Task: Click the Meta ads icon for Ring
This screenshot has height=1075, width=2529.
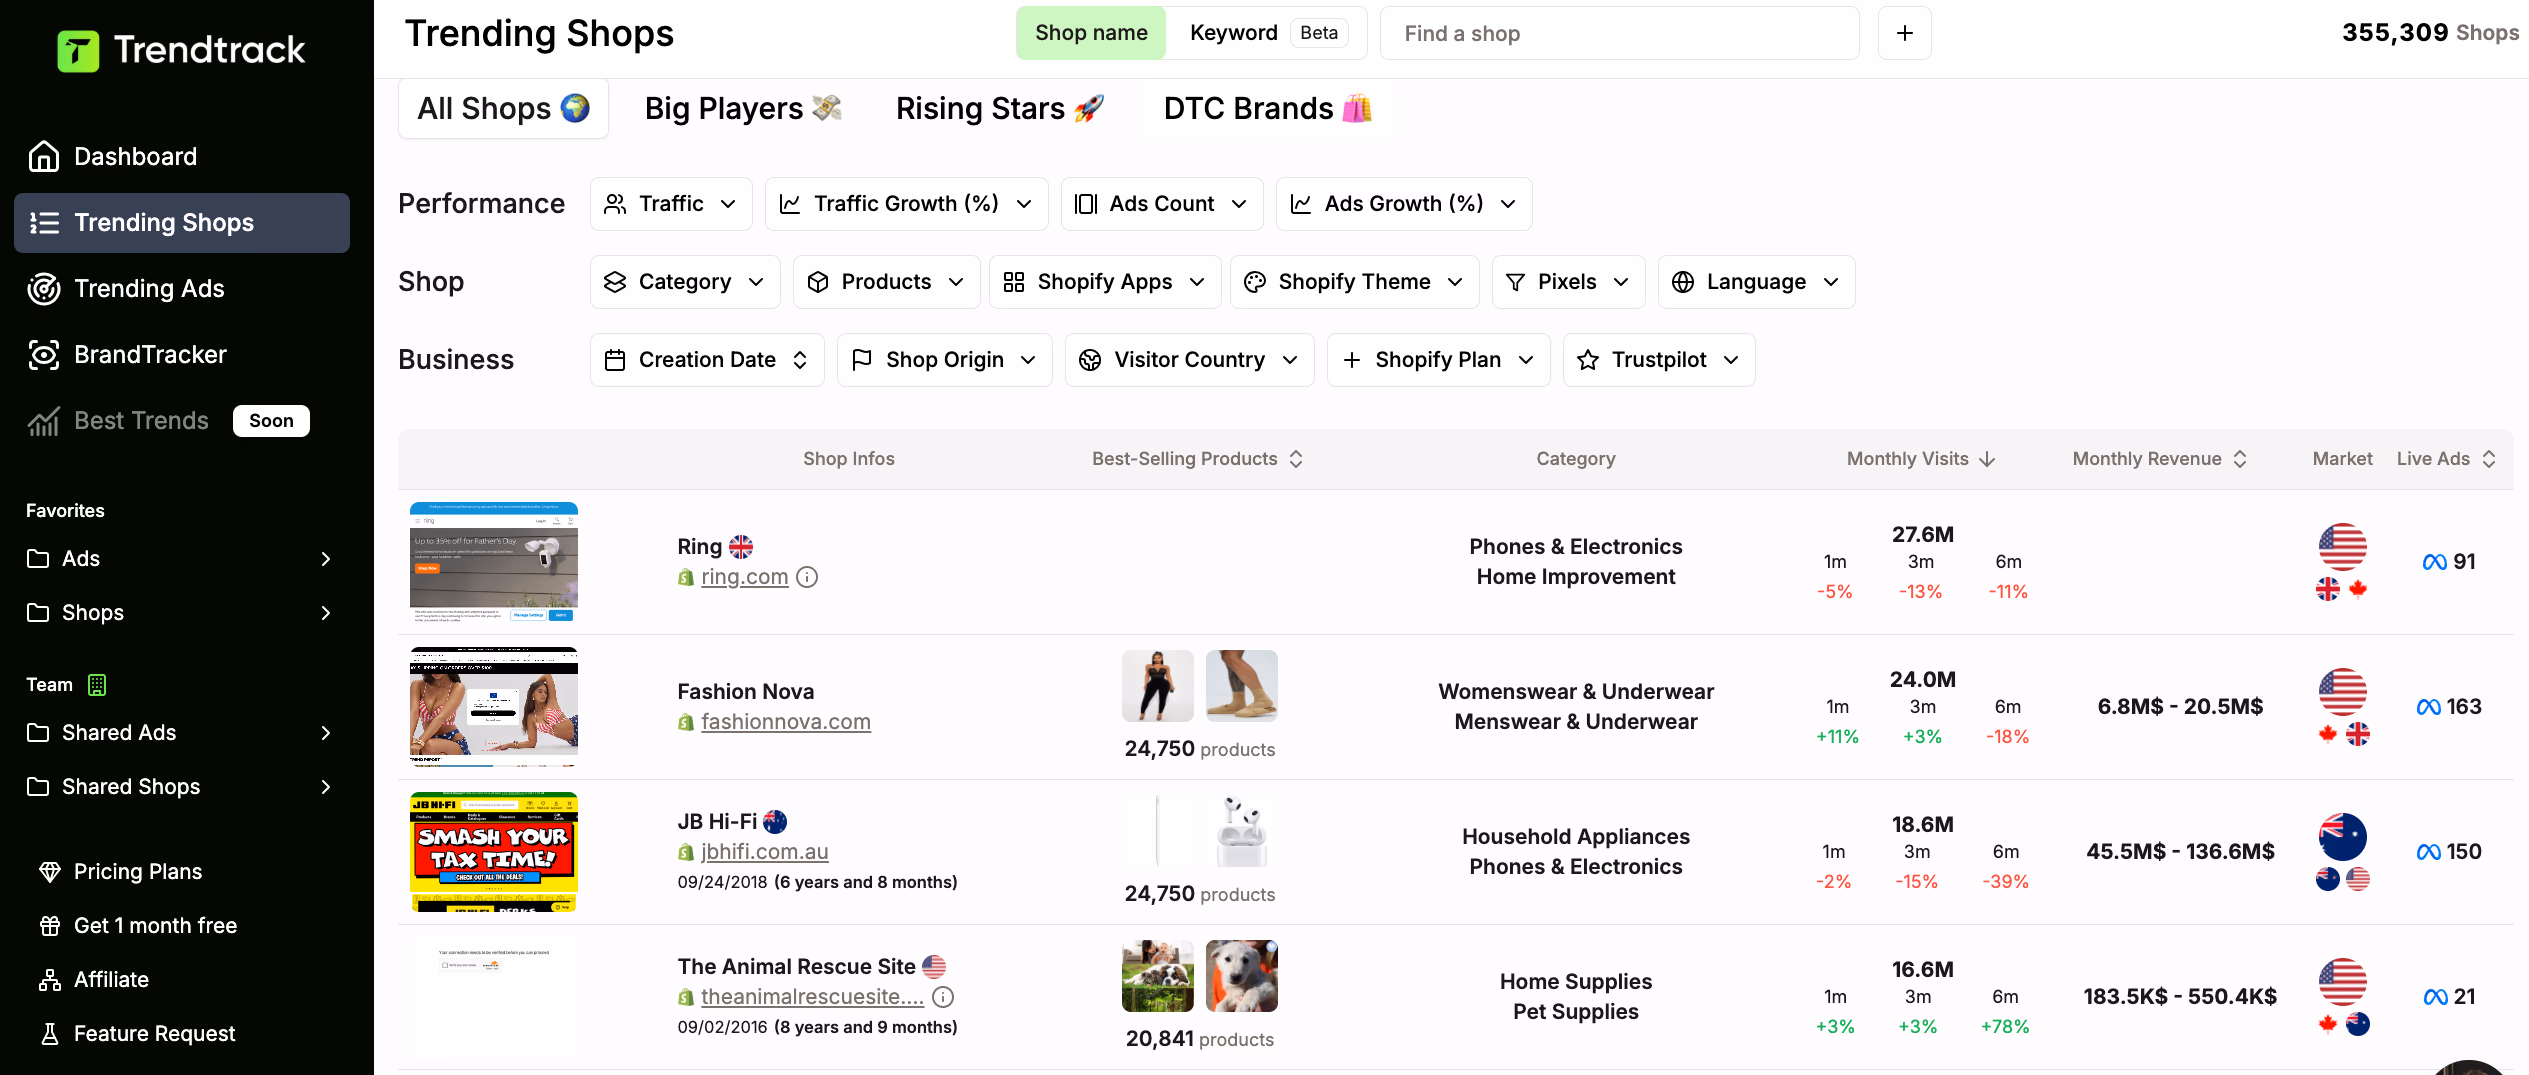Action: (2435, 562)
